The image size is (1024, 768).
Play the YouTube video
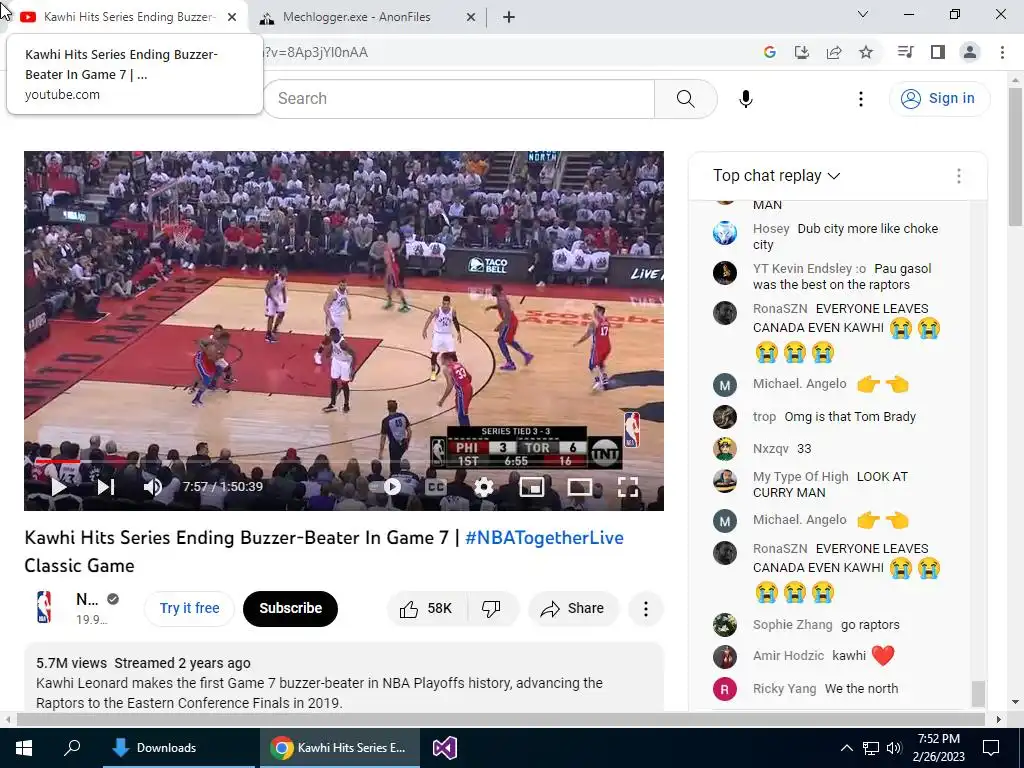point(59,487)
